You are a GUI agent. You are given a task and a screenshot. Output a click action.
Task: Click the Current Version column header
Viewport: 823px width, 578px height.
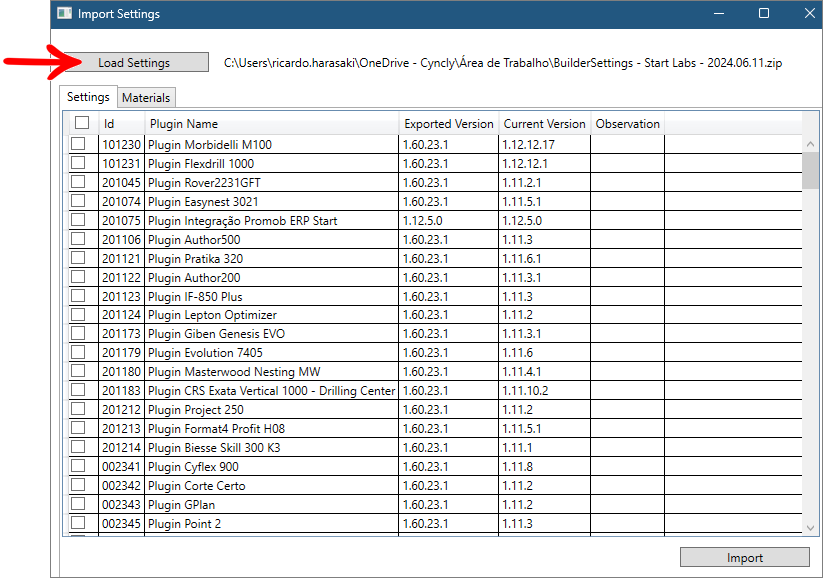tap(544, 124)
